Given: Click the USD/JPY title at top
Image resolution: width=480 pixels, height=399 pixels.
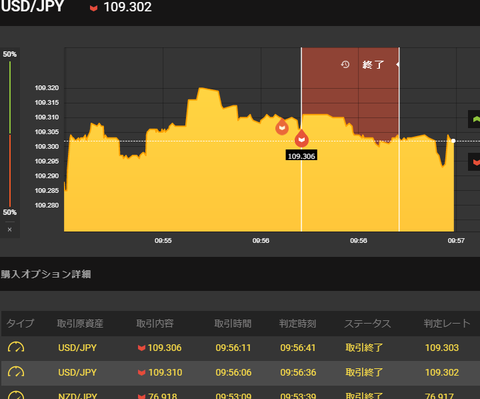Looking at the screenshot, I should tap(32, 7).
